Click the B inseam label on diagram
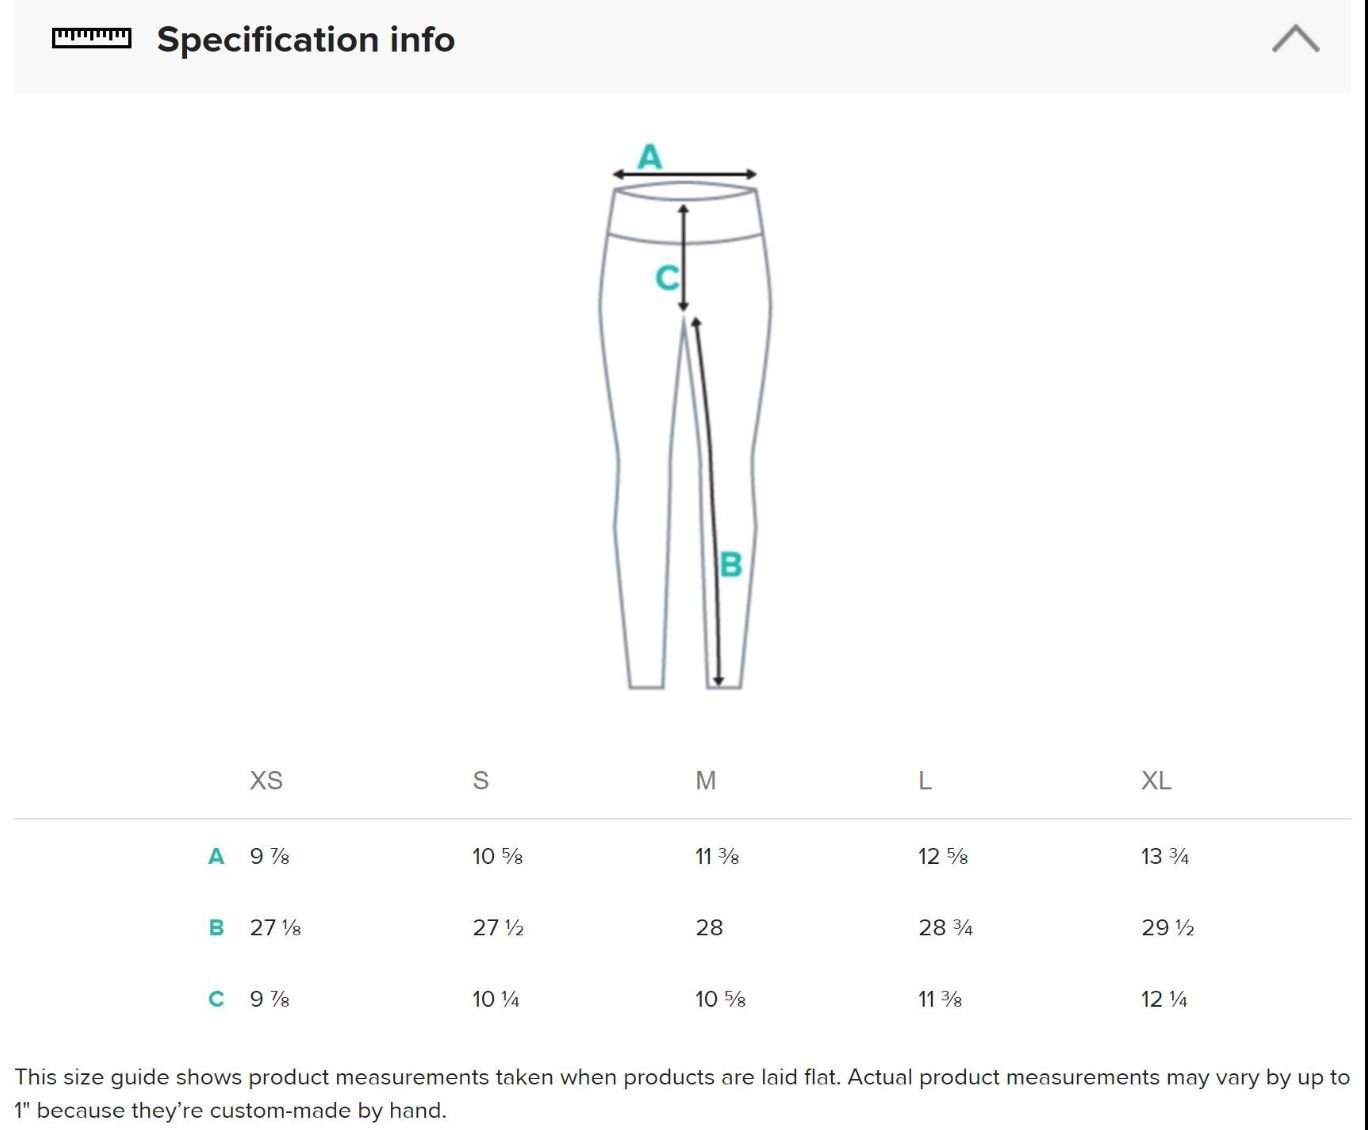Screen dimensions: 1368x1130 731,565
